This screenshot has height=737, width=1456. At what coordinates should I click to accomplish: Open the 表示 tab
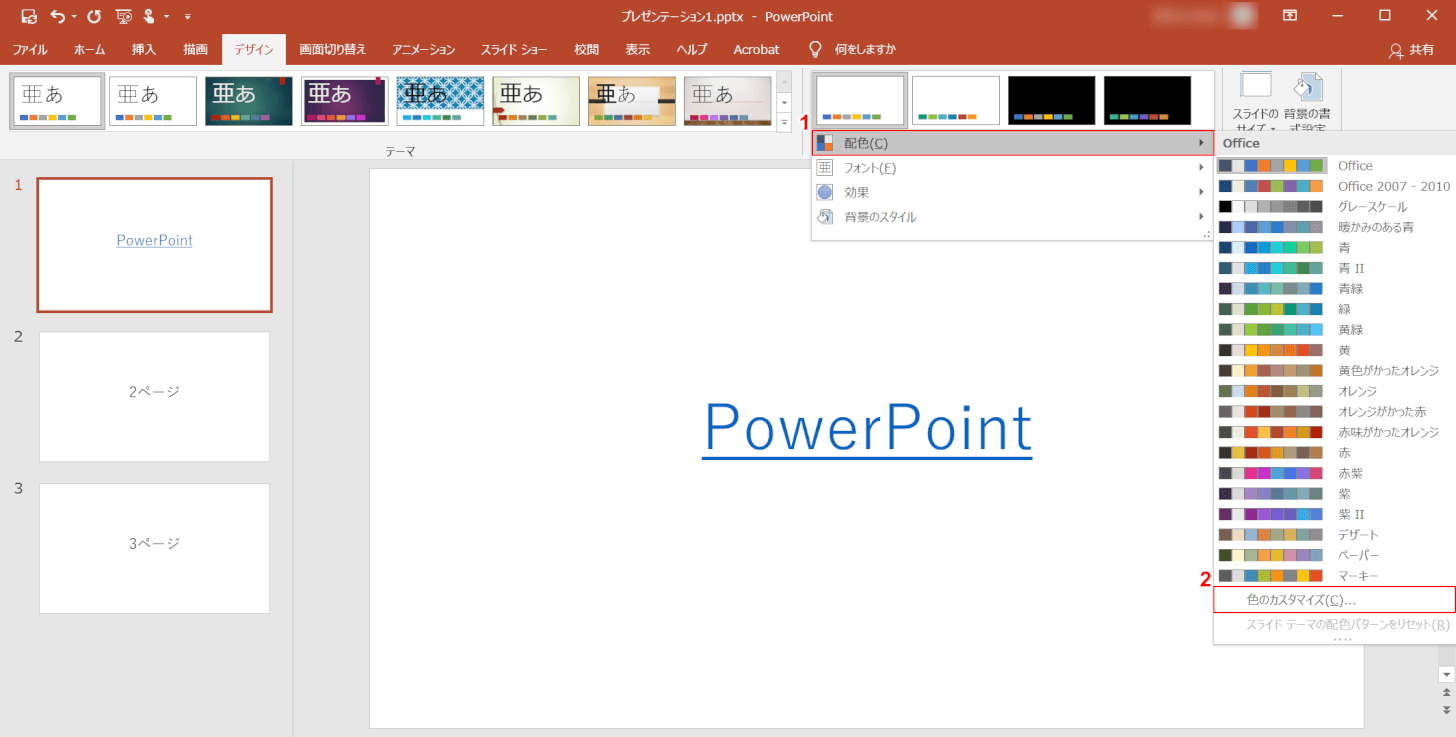[638, 49]
